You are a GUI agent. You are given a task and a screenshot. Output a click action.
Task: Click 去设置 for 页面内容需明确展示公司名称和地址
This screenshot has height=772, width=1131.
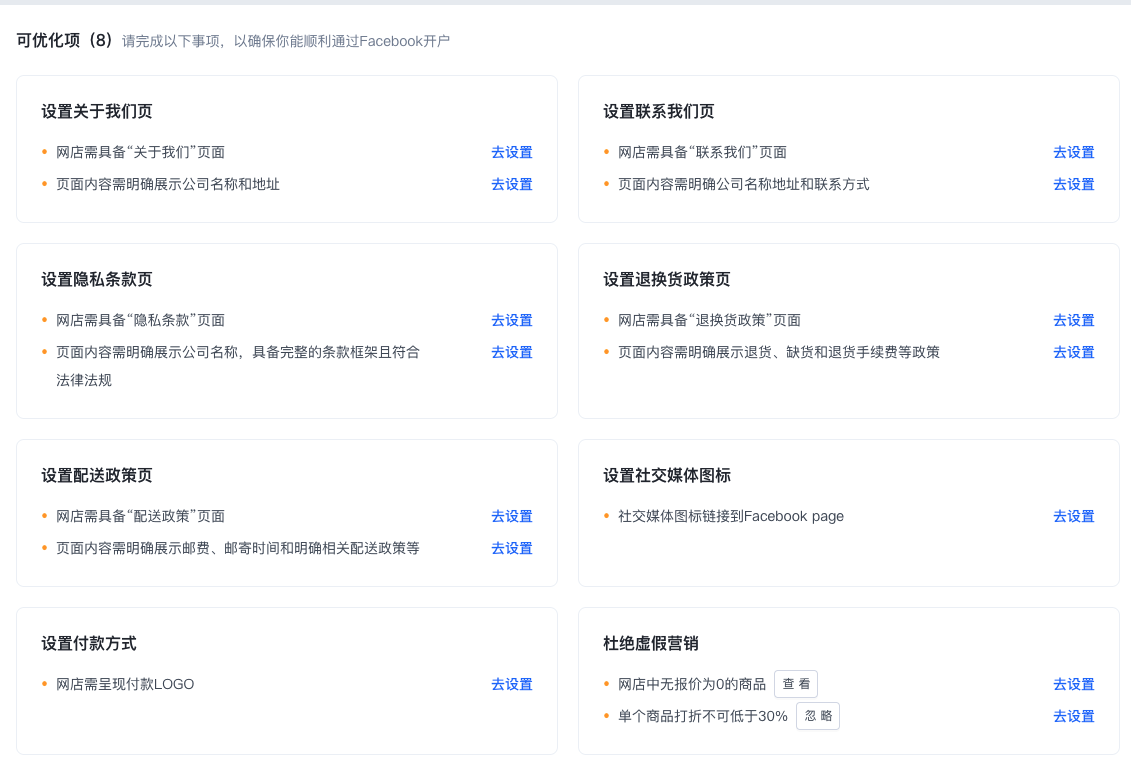[x=512, y=184]
